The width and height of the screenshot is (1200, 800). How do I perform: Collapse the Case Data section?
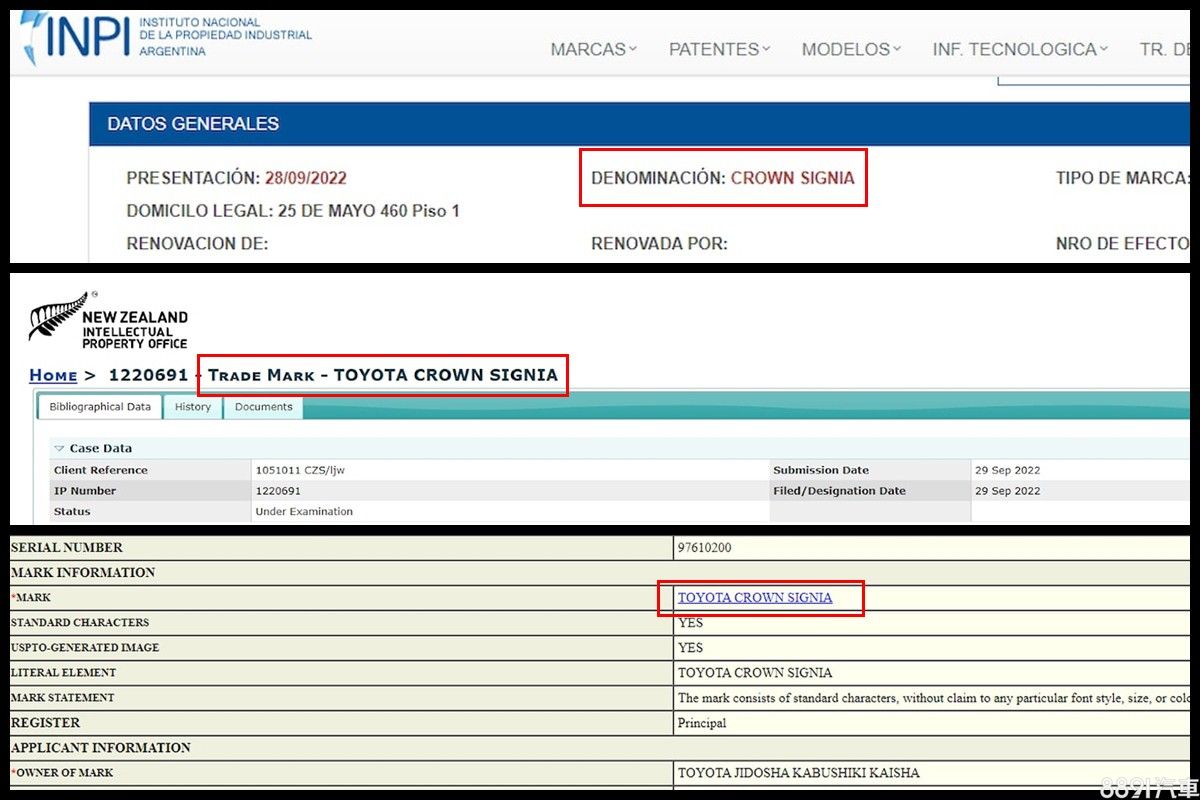coord(59,449)
